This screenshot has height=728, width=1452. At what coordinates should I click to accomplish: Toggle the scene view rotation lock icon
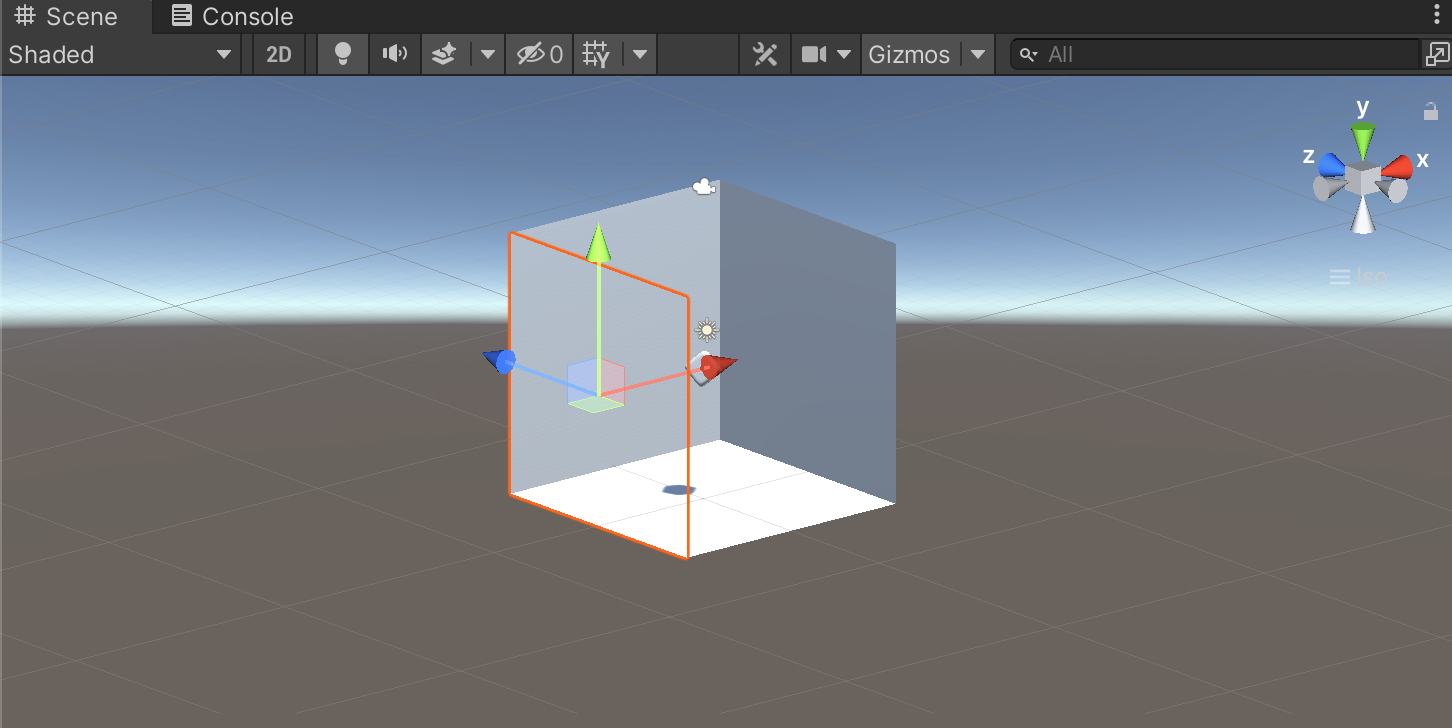click(1431, 111)
